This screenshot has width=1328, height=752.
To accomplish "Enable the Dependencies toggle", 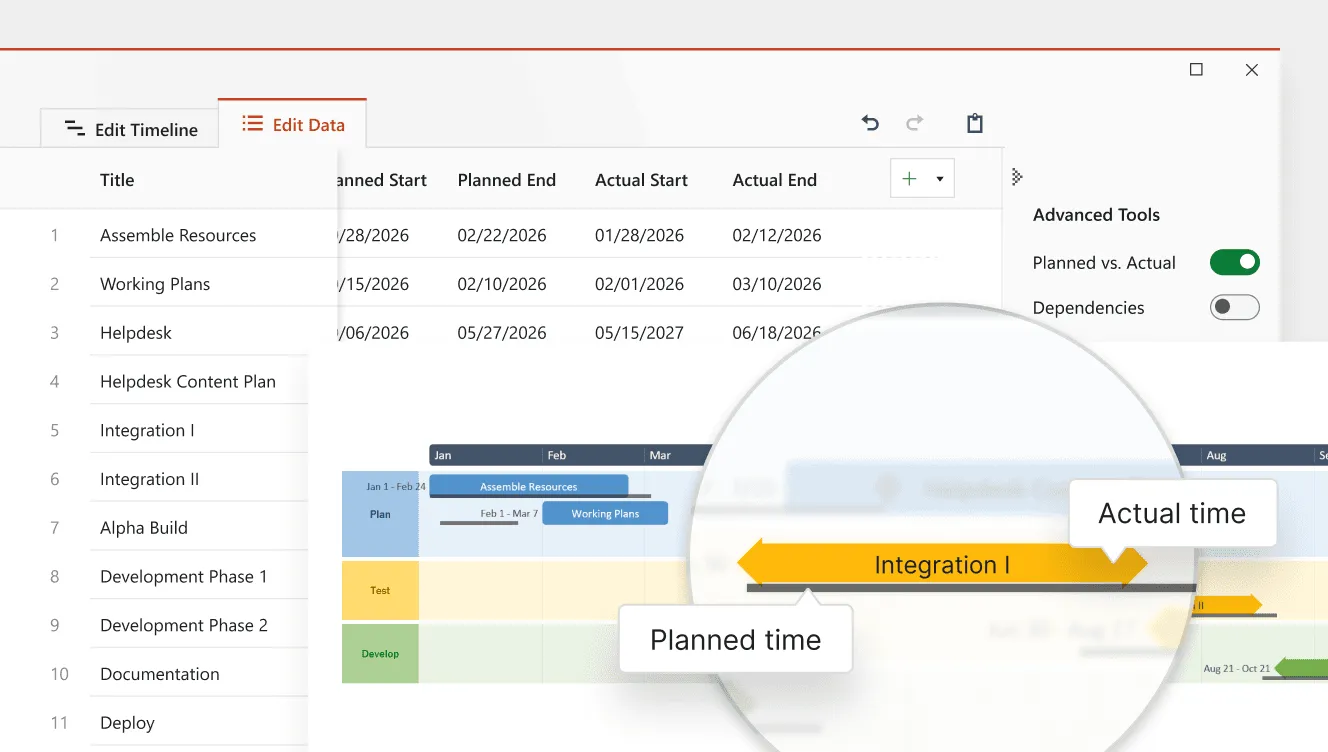I will coord(1234,308).
